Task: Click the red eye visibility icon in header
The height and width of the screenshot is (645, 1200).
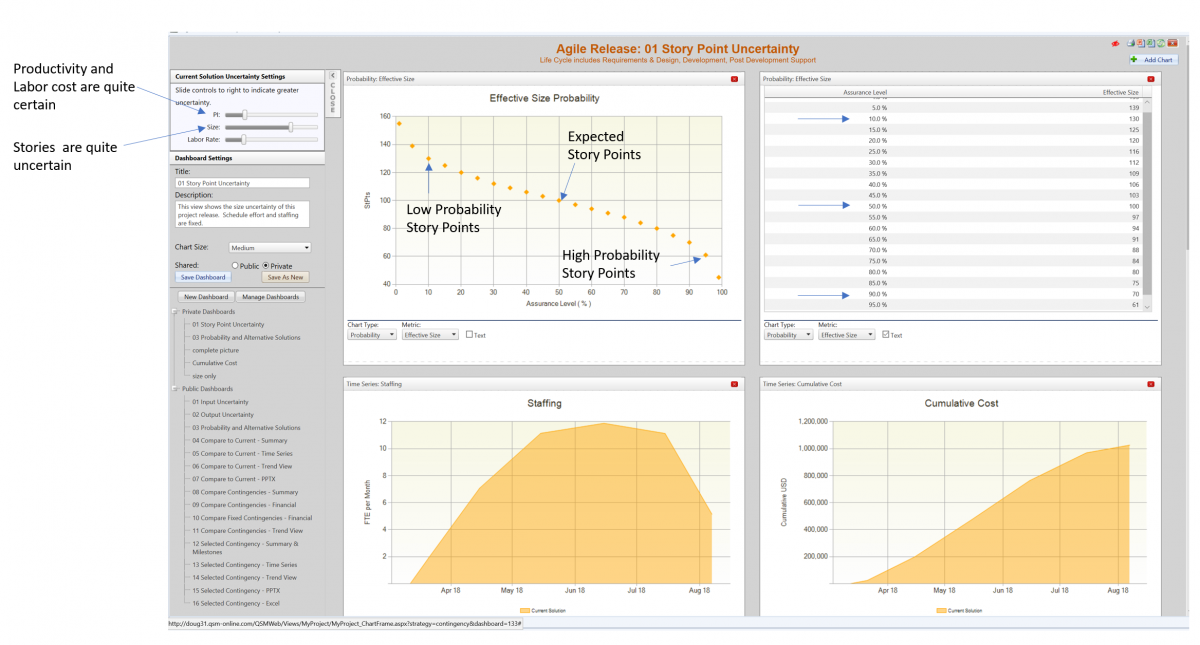Action: click(1115, 44)
